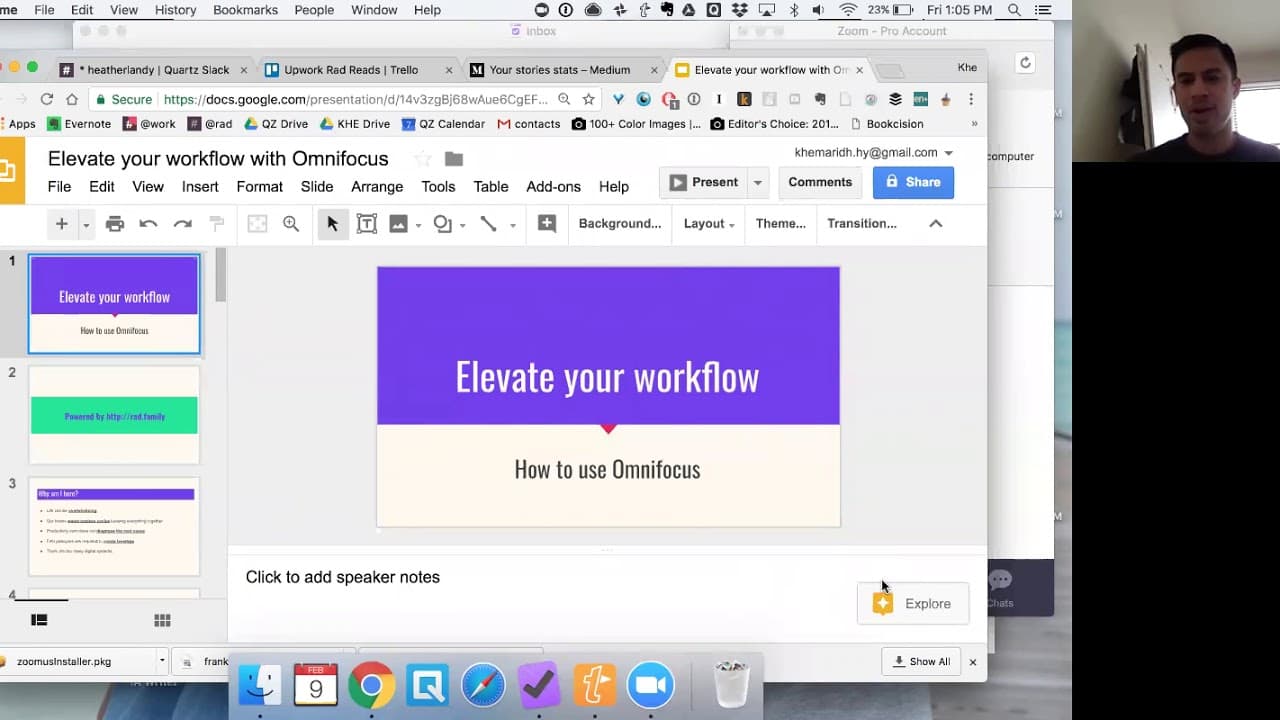Print the presentation via printer icon
The image size is (1280, 720).
115,224
